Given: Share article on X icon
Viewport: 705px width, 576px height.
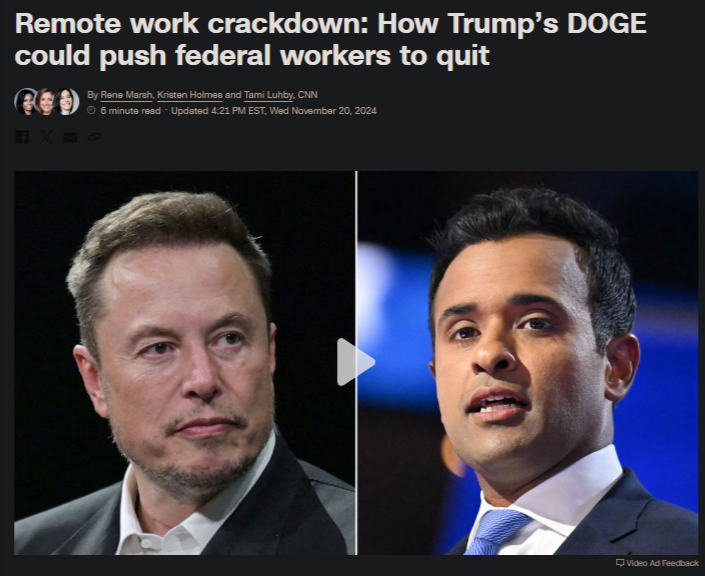Looking at the screenshot, I should (46, 137).
